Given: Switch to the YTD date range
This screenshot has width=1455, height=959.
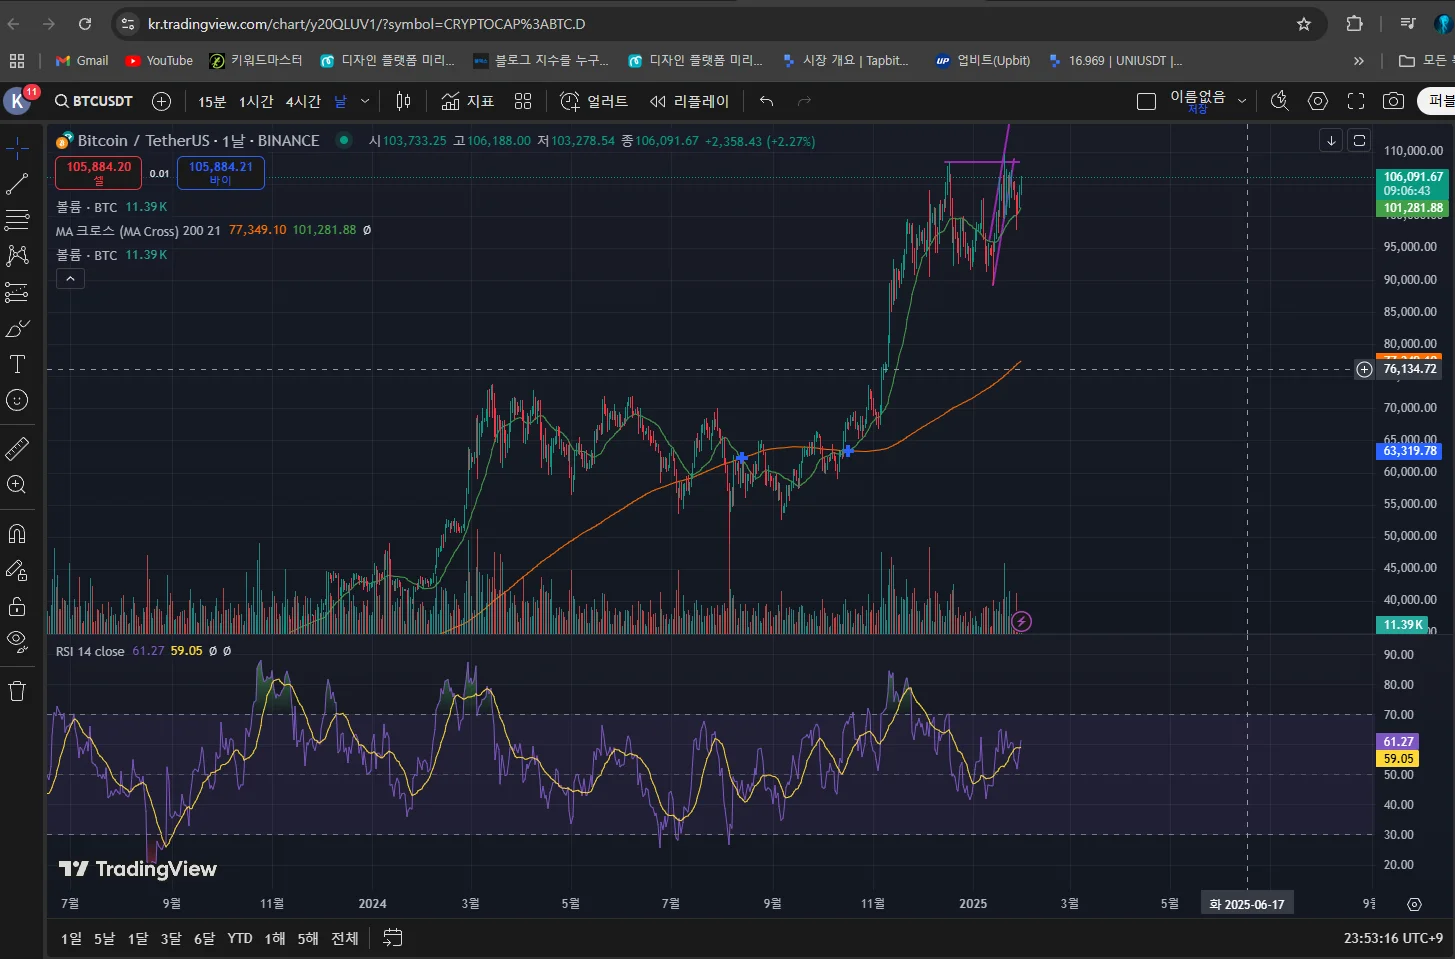Looking at the screenshot, I should 240,938.
